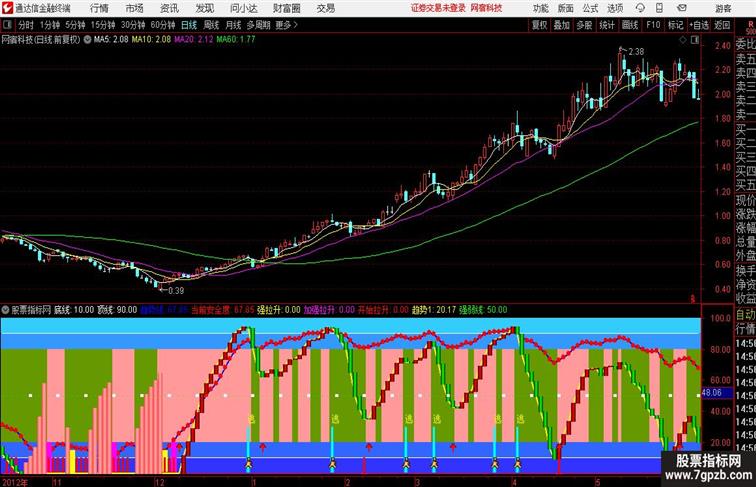Expand the main chart indicator dropdown arrow
The width and height of the screenshot is (756, 487).
point(87,40)
